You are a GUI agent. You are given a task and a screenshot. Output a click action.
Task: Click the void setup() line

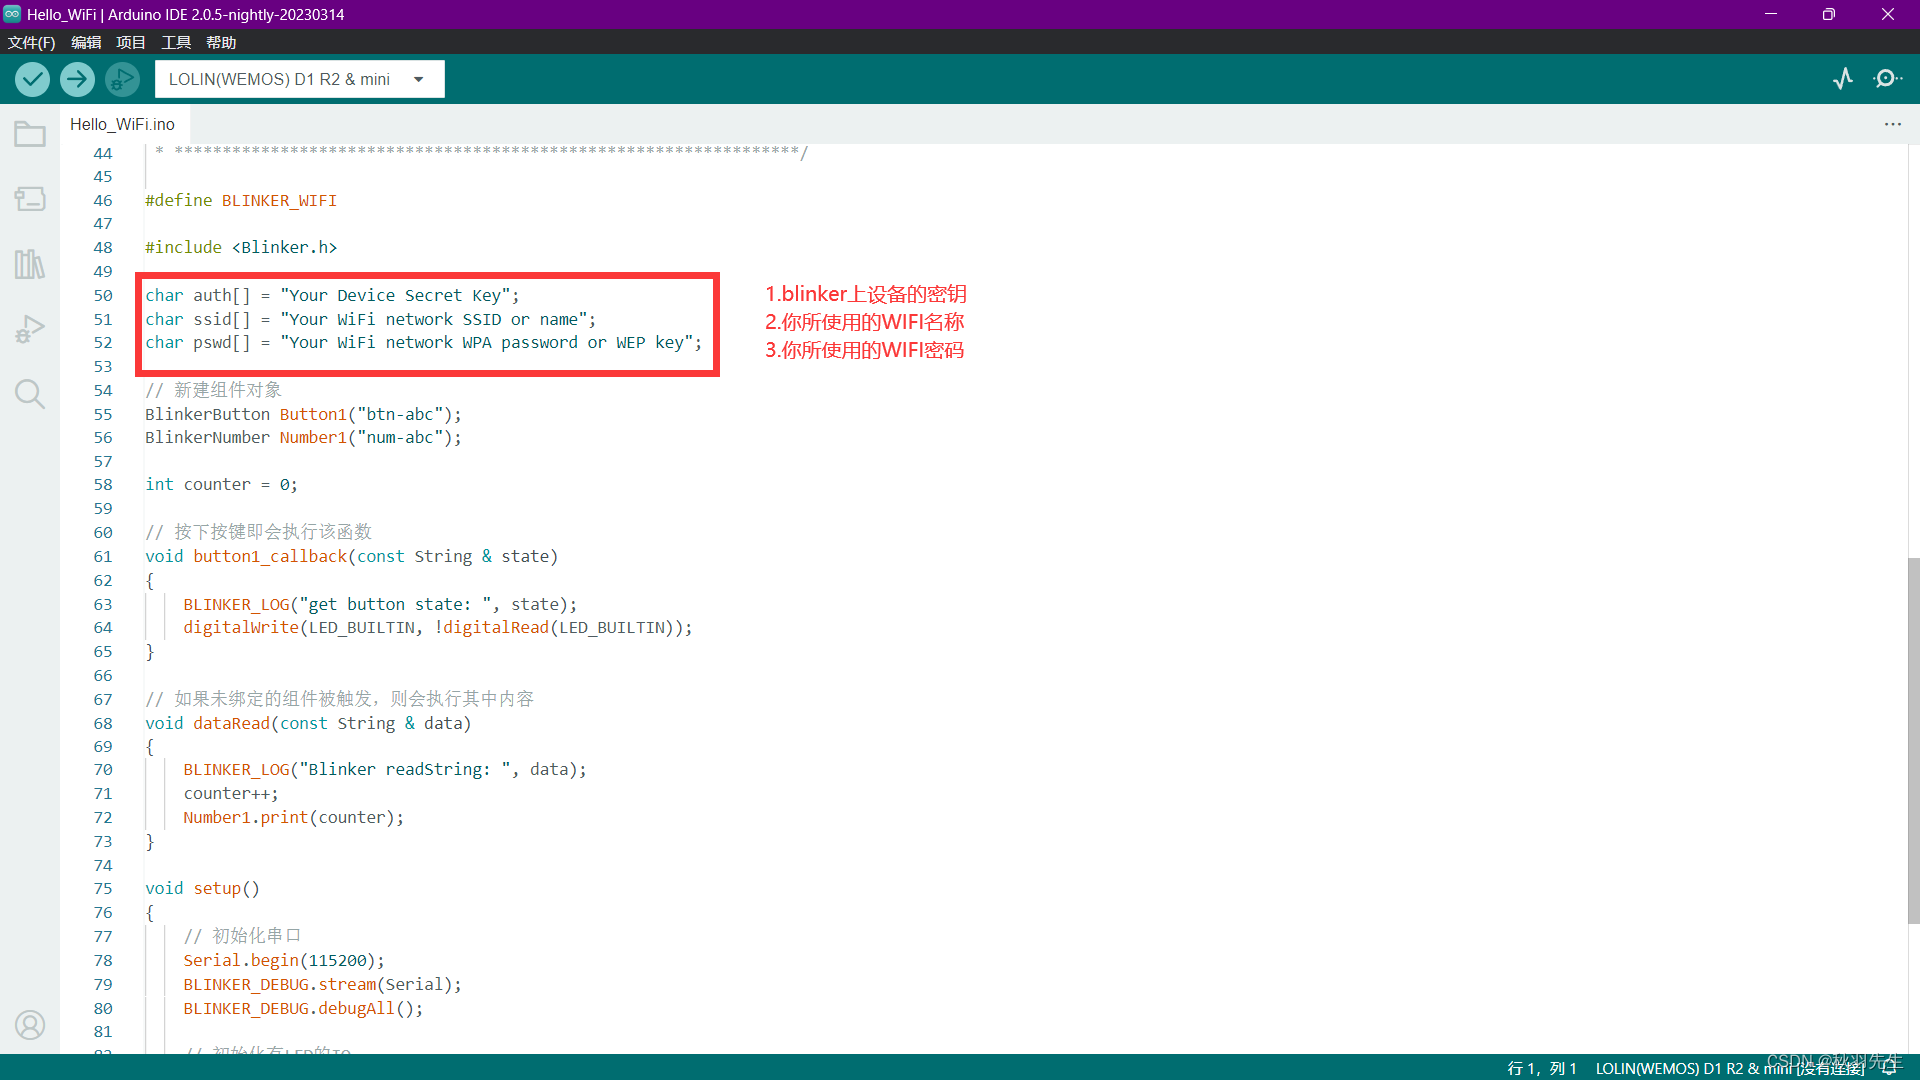(202, 888)
